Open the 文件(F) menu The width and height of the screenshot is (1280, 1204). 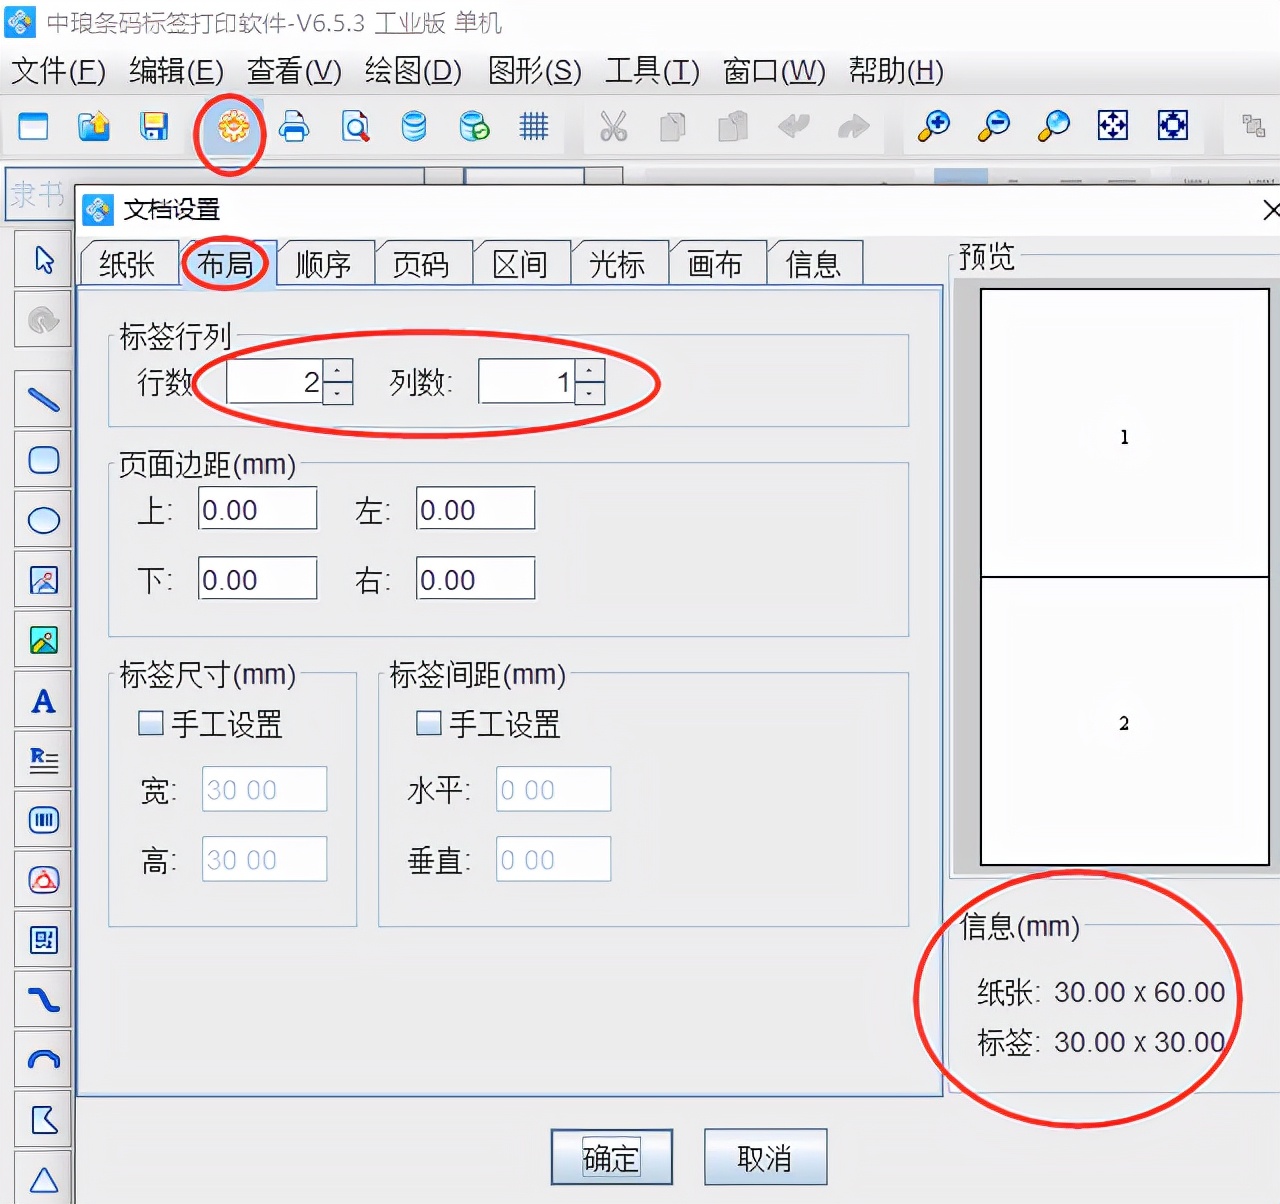[58, 71]
